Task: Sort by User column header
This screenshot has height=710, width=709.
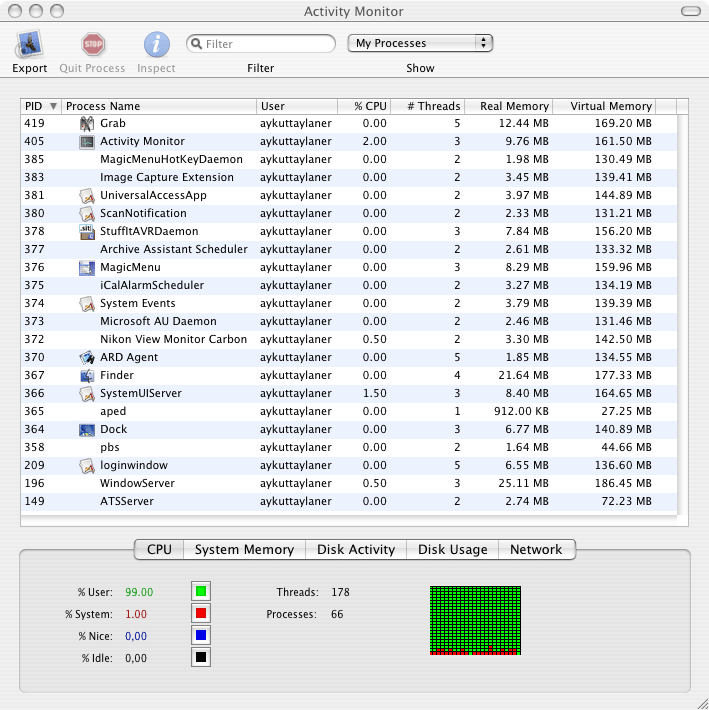Action: coord(297,106)
